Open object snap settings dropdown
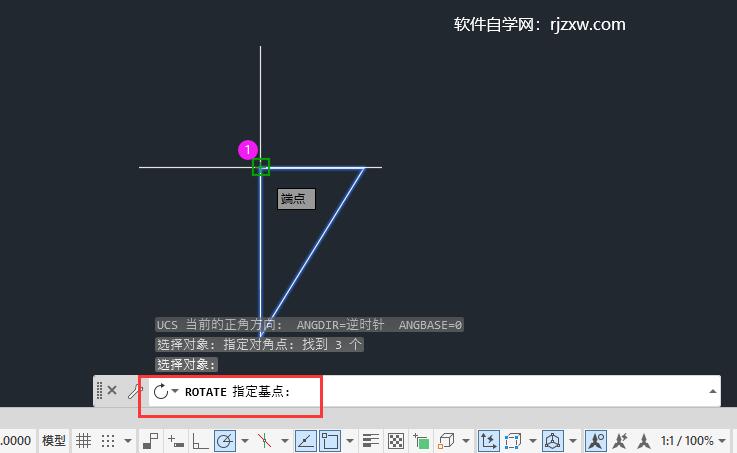This screenshot has width=737, height=453. [349, 441]
